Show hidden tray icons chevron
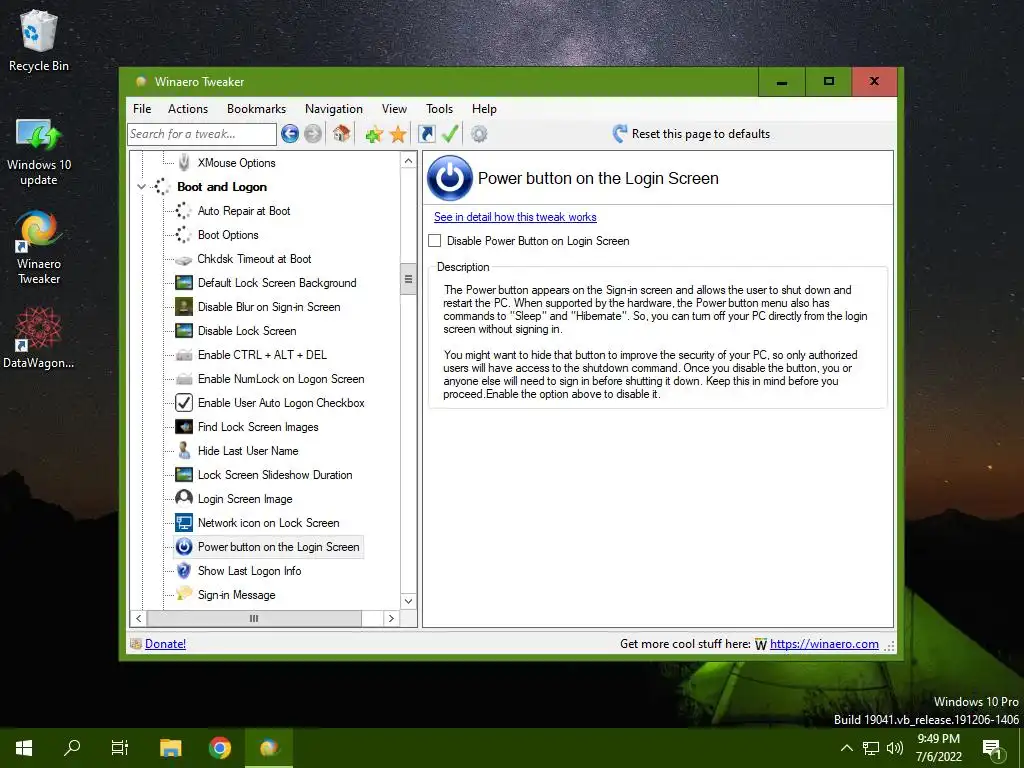This screenshot has width=1024, height=768. pos(846,748)
